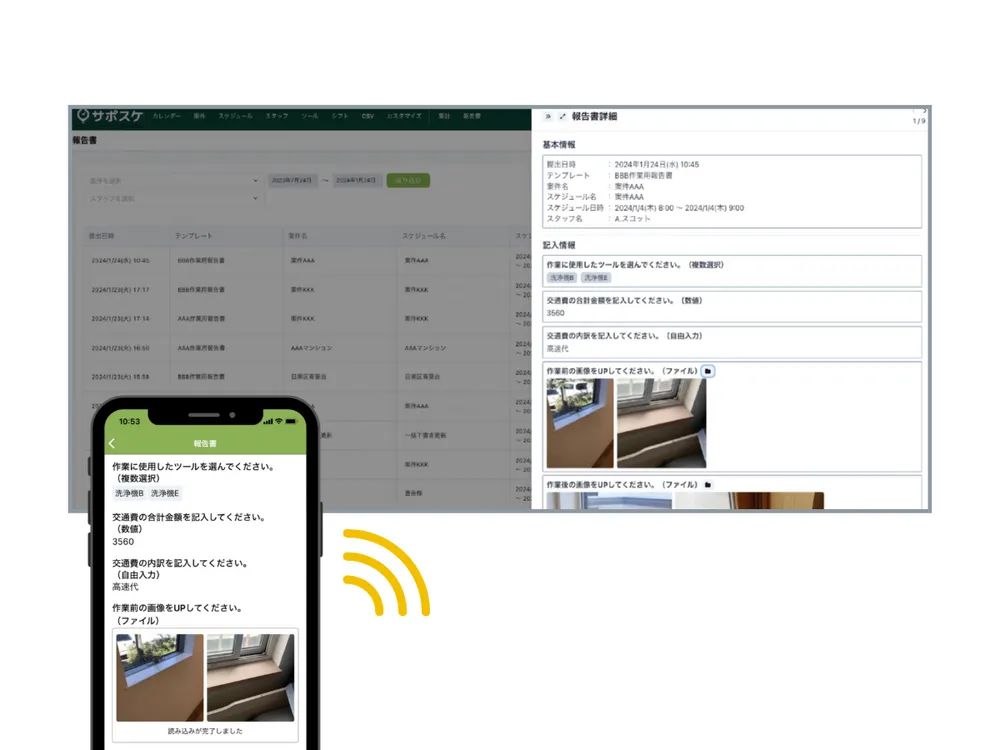
Task: Select the report row dated 2024/1/23 16:50
Action: point(307,348)
